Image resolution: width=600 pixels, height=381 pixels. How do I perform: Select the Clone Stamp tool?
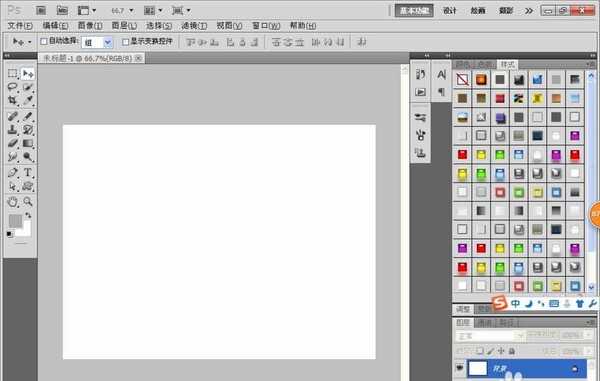tap(13, 130)
